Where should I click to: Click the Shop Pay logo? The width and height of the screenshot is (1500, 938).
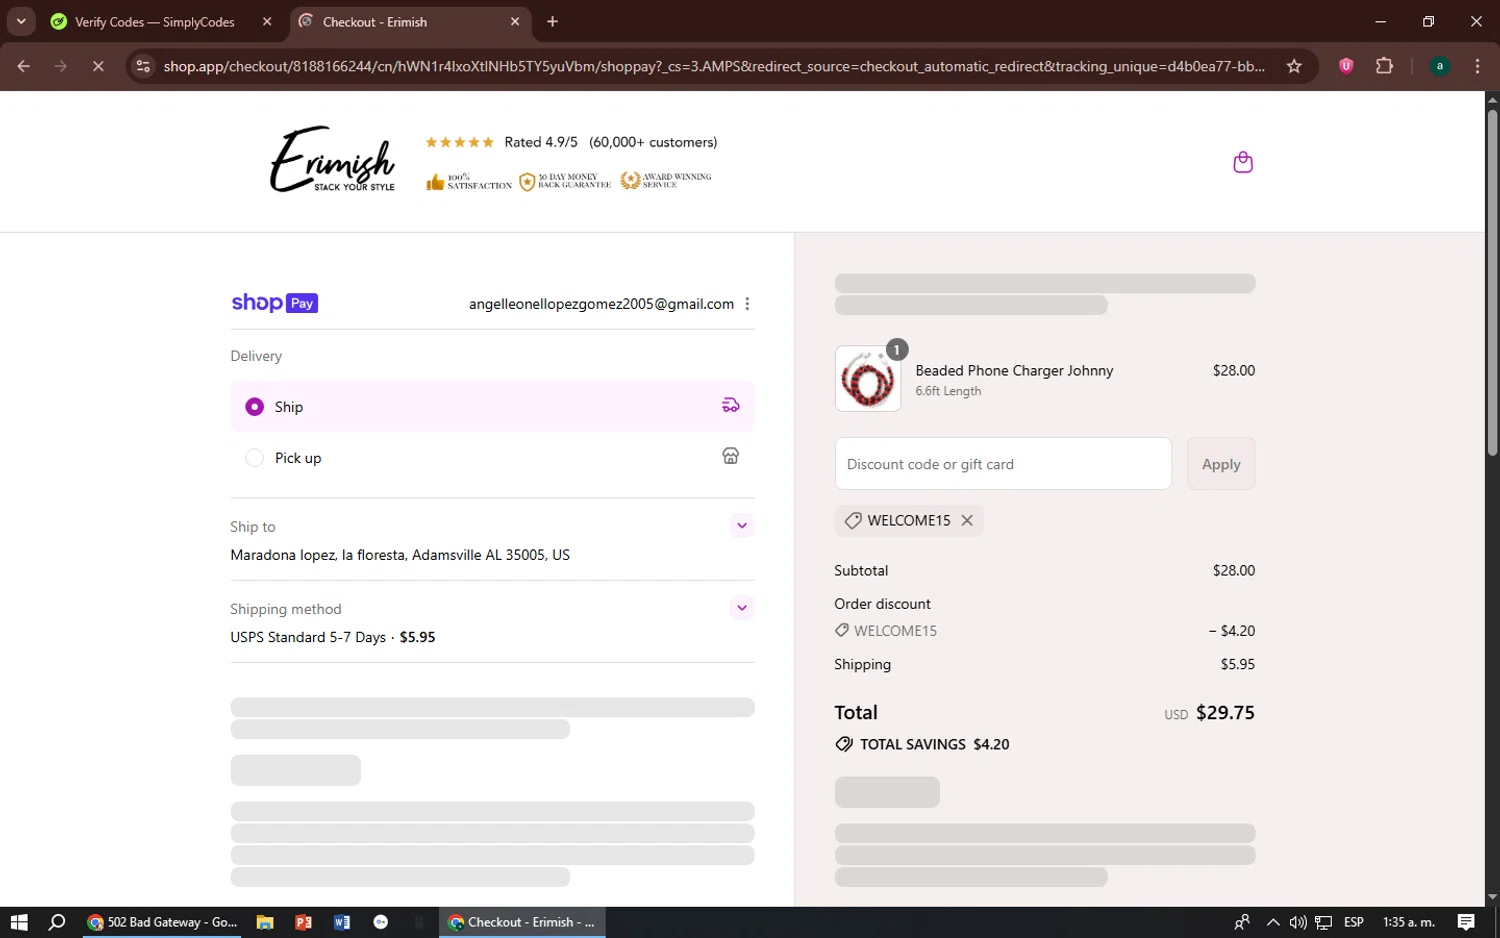pyautogui.click(x=275, y=303)
